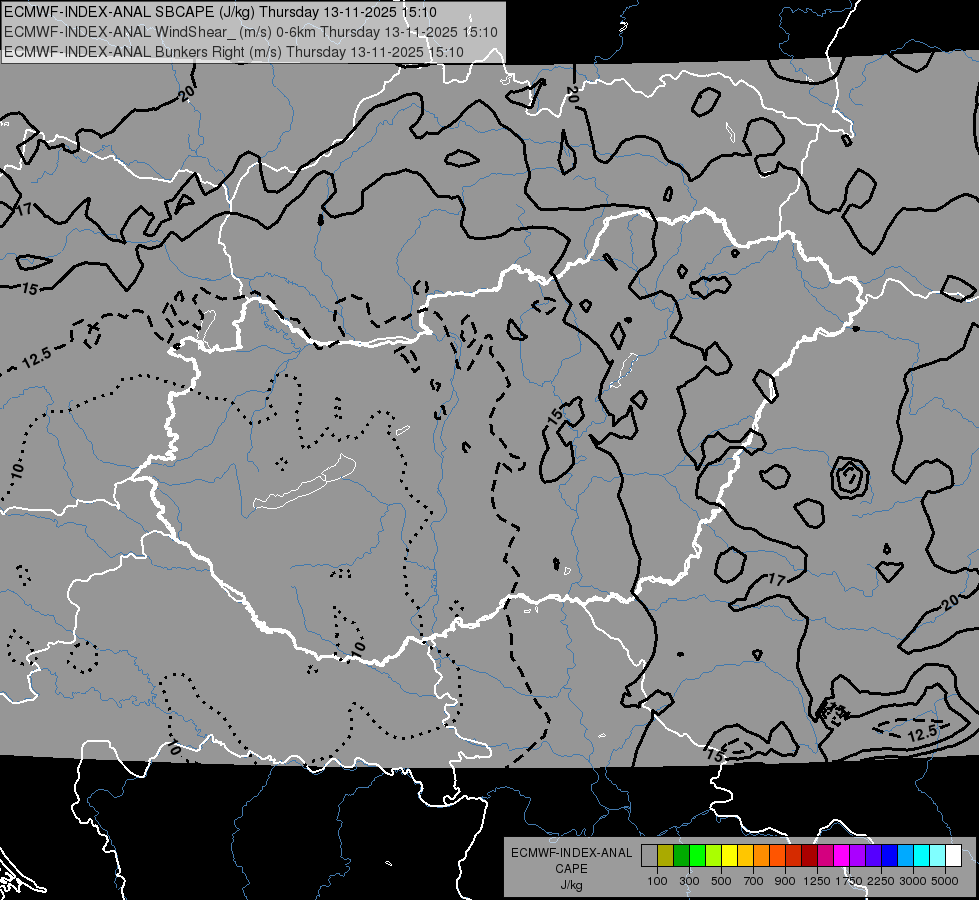Select the crimson-pink legend swatch
Screen dimensions: 979x900
825,855
